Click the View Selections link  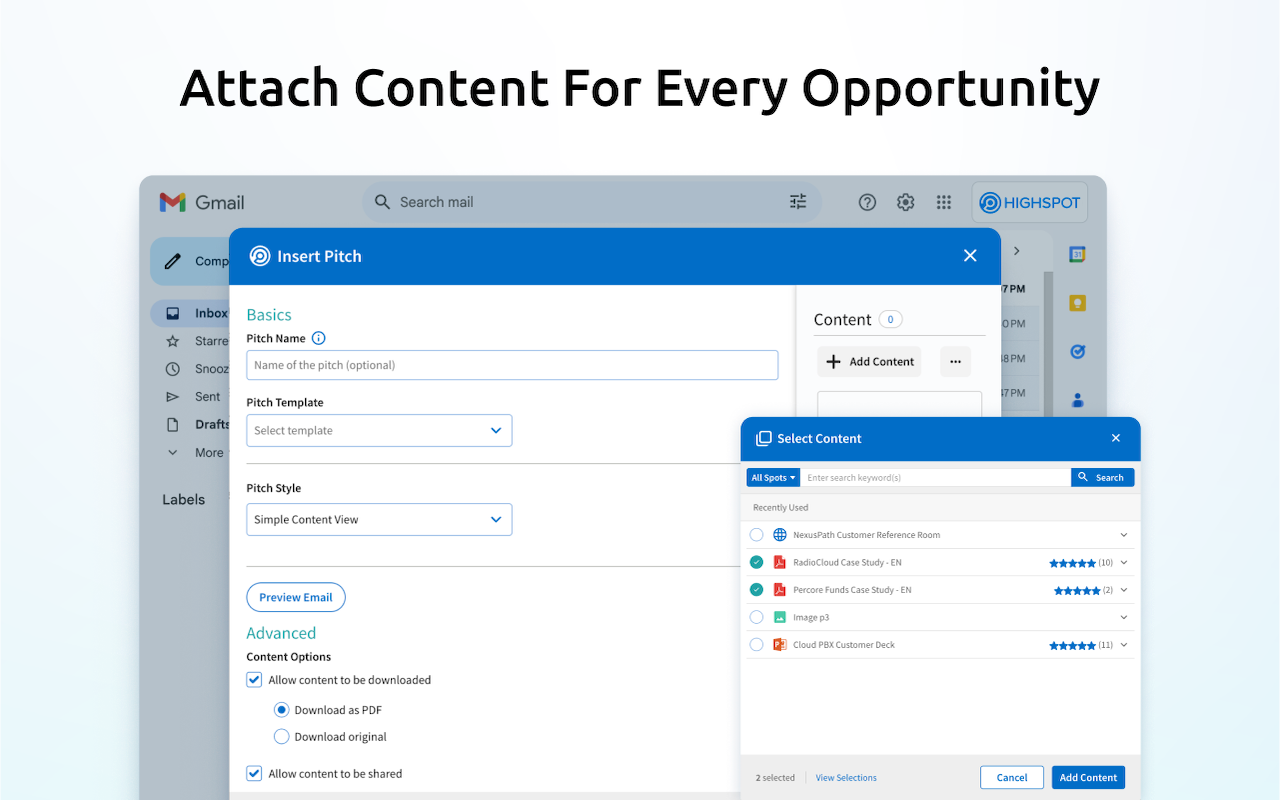tap(846, 778)
